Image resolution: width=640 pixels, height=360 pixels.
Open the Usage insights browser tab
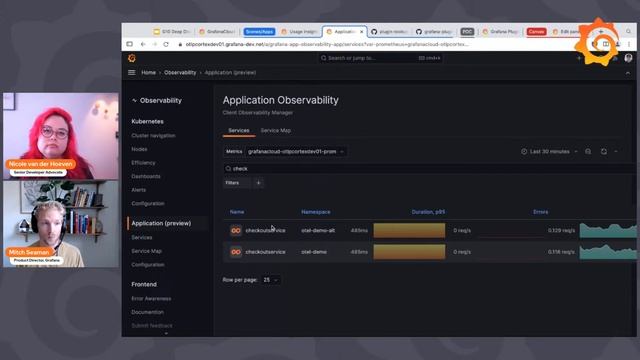(299, 31)
